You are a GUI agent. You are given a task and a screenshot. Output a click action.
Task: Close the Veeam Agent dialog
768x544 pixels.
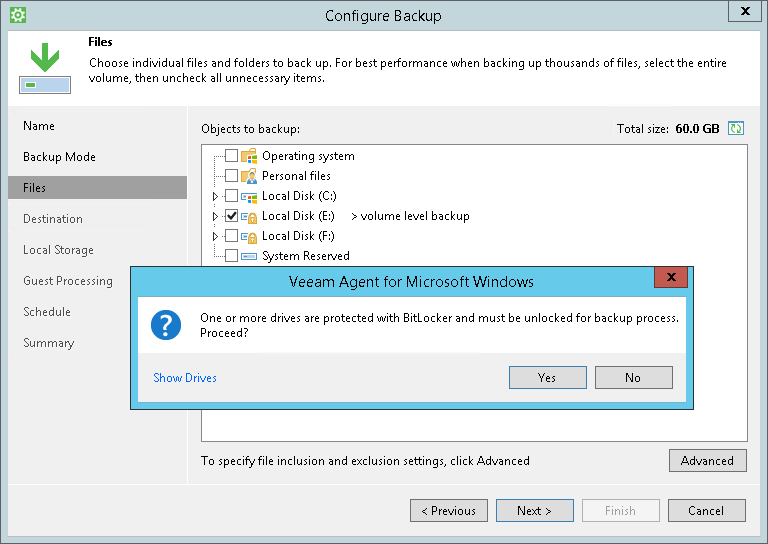coord(671,277)
